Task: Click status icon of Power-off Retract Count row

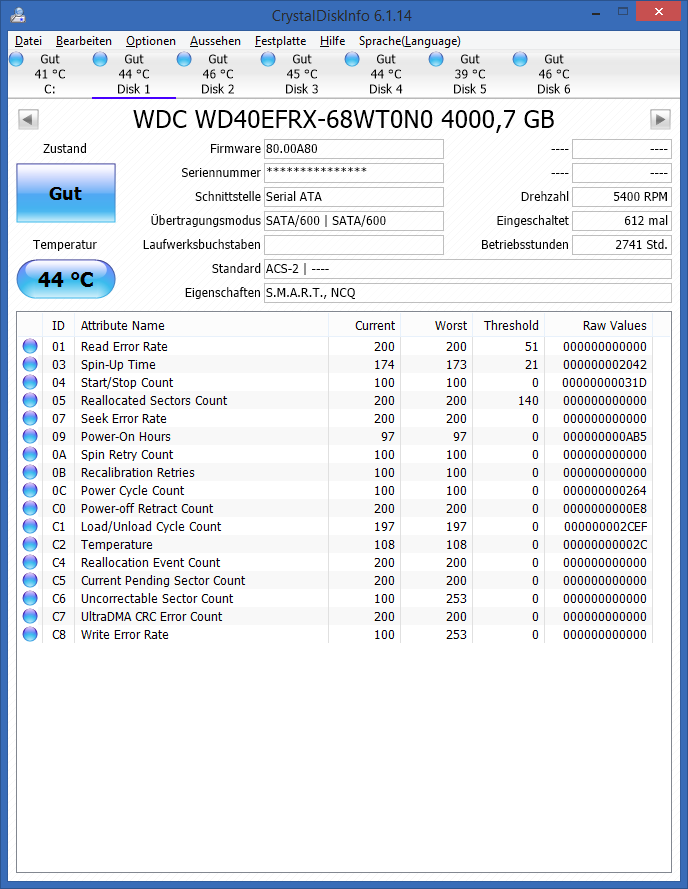Action: point(30,508)
